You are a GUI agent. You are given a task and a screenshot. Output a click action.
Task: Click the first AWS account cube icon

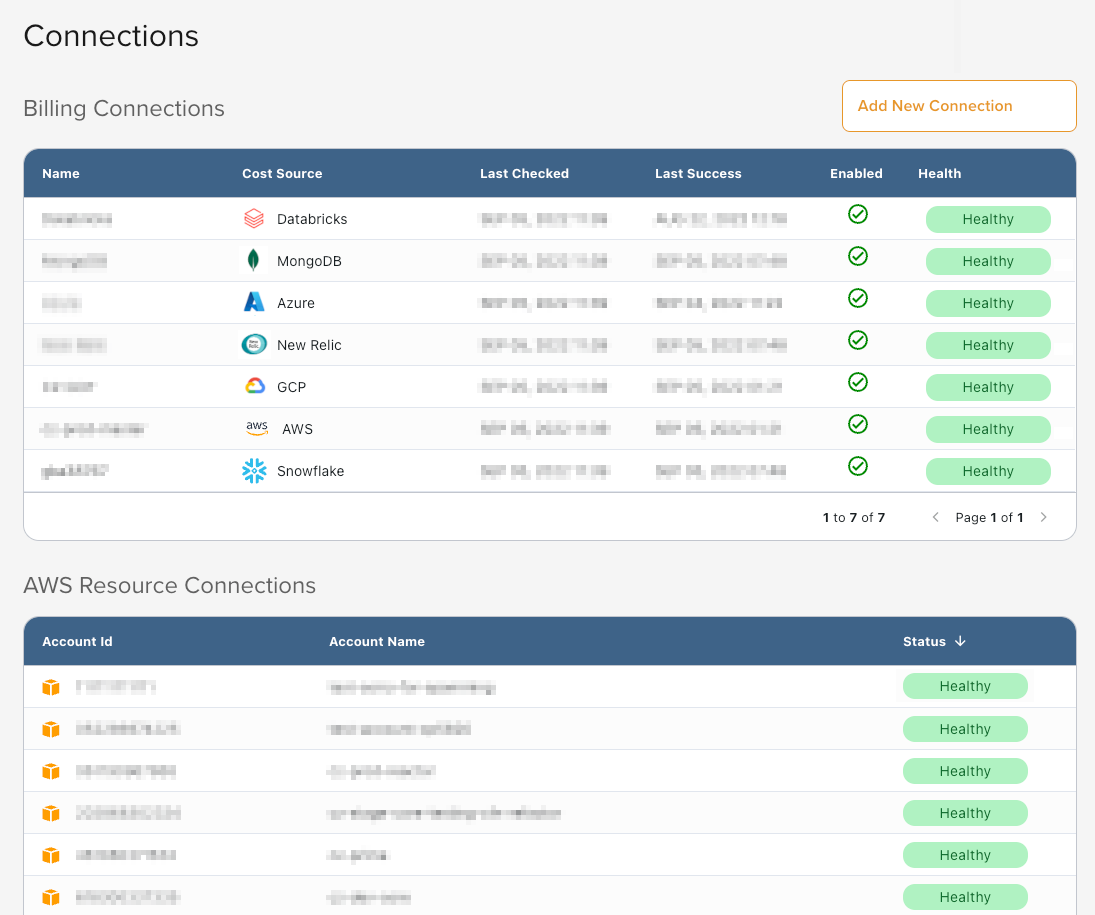(51, 687)
